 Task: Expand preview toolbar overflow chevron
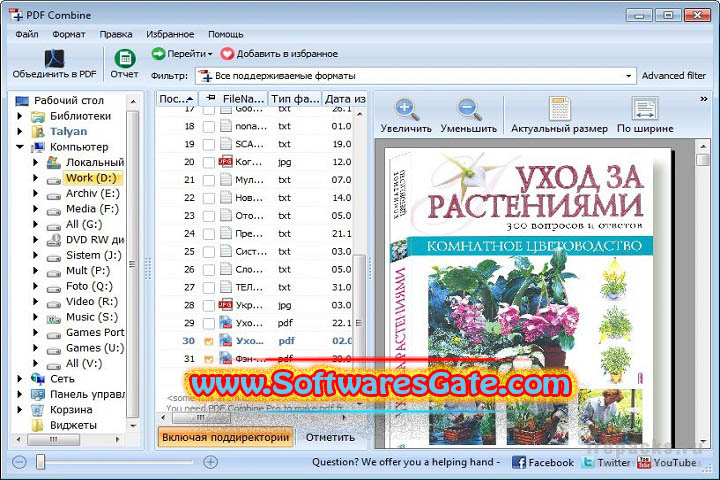[x=703, y=99]
